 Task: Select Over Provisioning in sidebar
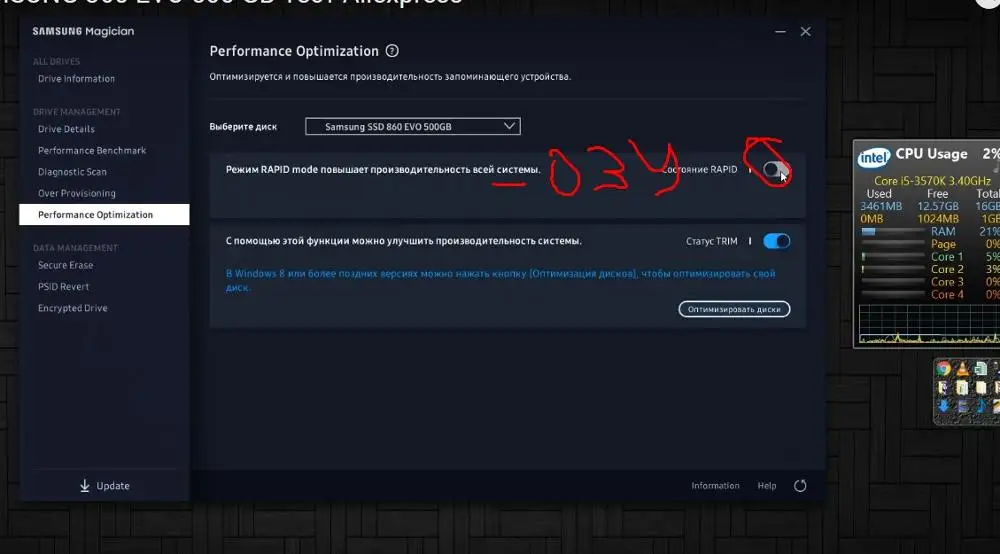(77, 193)
